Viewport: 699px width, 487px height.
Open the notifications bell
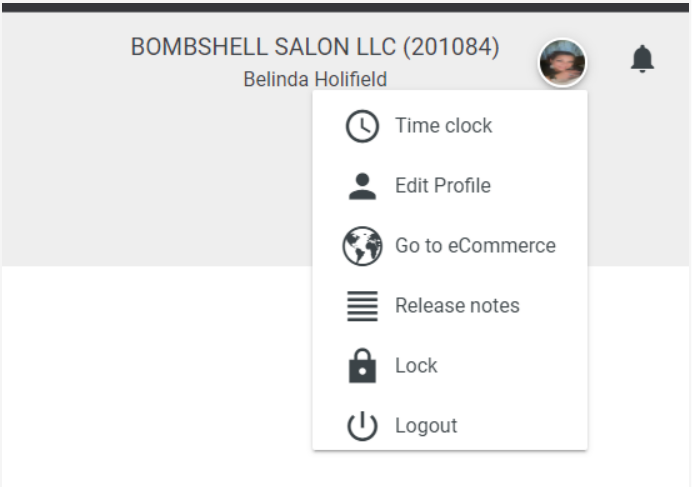642,60
